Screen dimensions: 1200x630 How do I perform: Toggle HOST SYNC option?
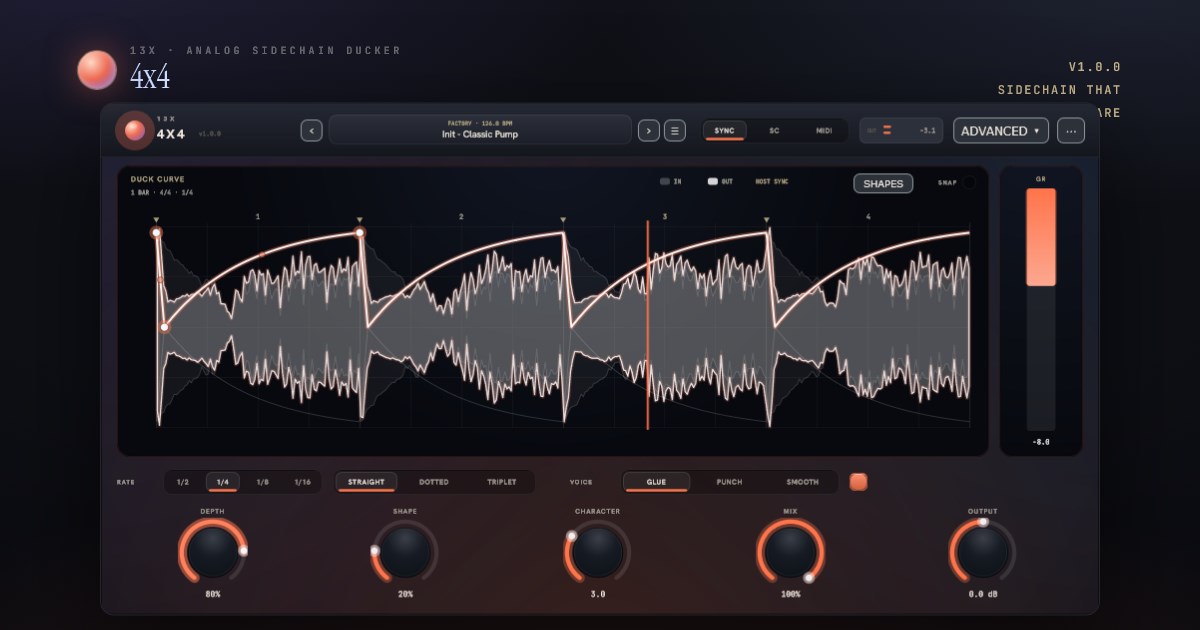(x=772, y=182)
